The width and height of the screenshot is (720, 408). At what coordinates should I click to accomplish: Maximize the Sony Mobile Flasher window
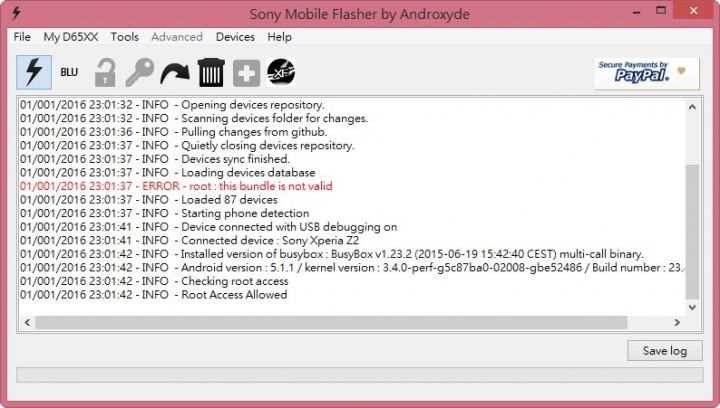661,11
